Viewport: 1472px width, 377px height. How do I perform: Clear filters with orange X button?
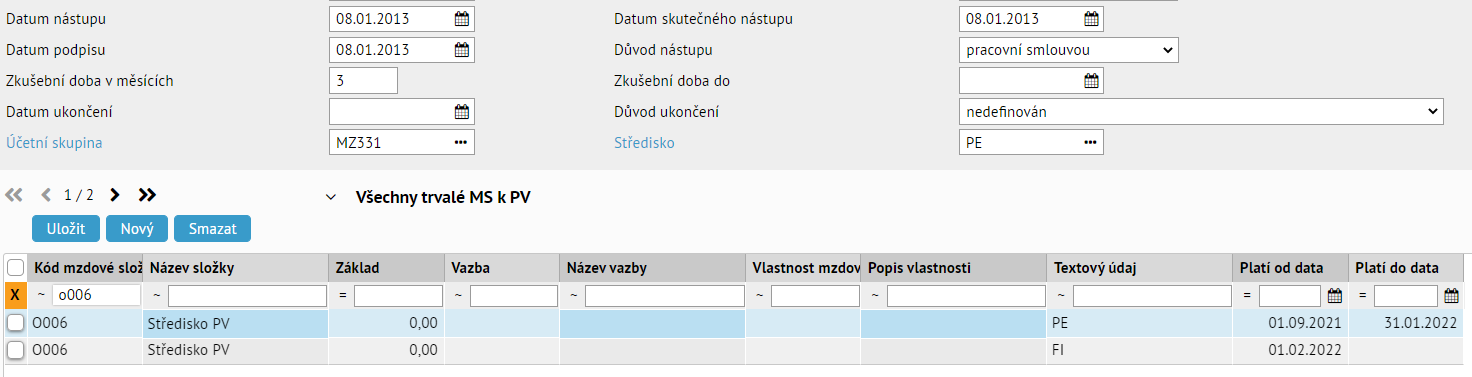15,296
